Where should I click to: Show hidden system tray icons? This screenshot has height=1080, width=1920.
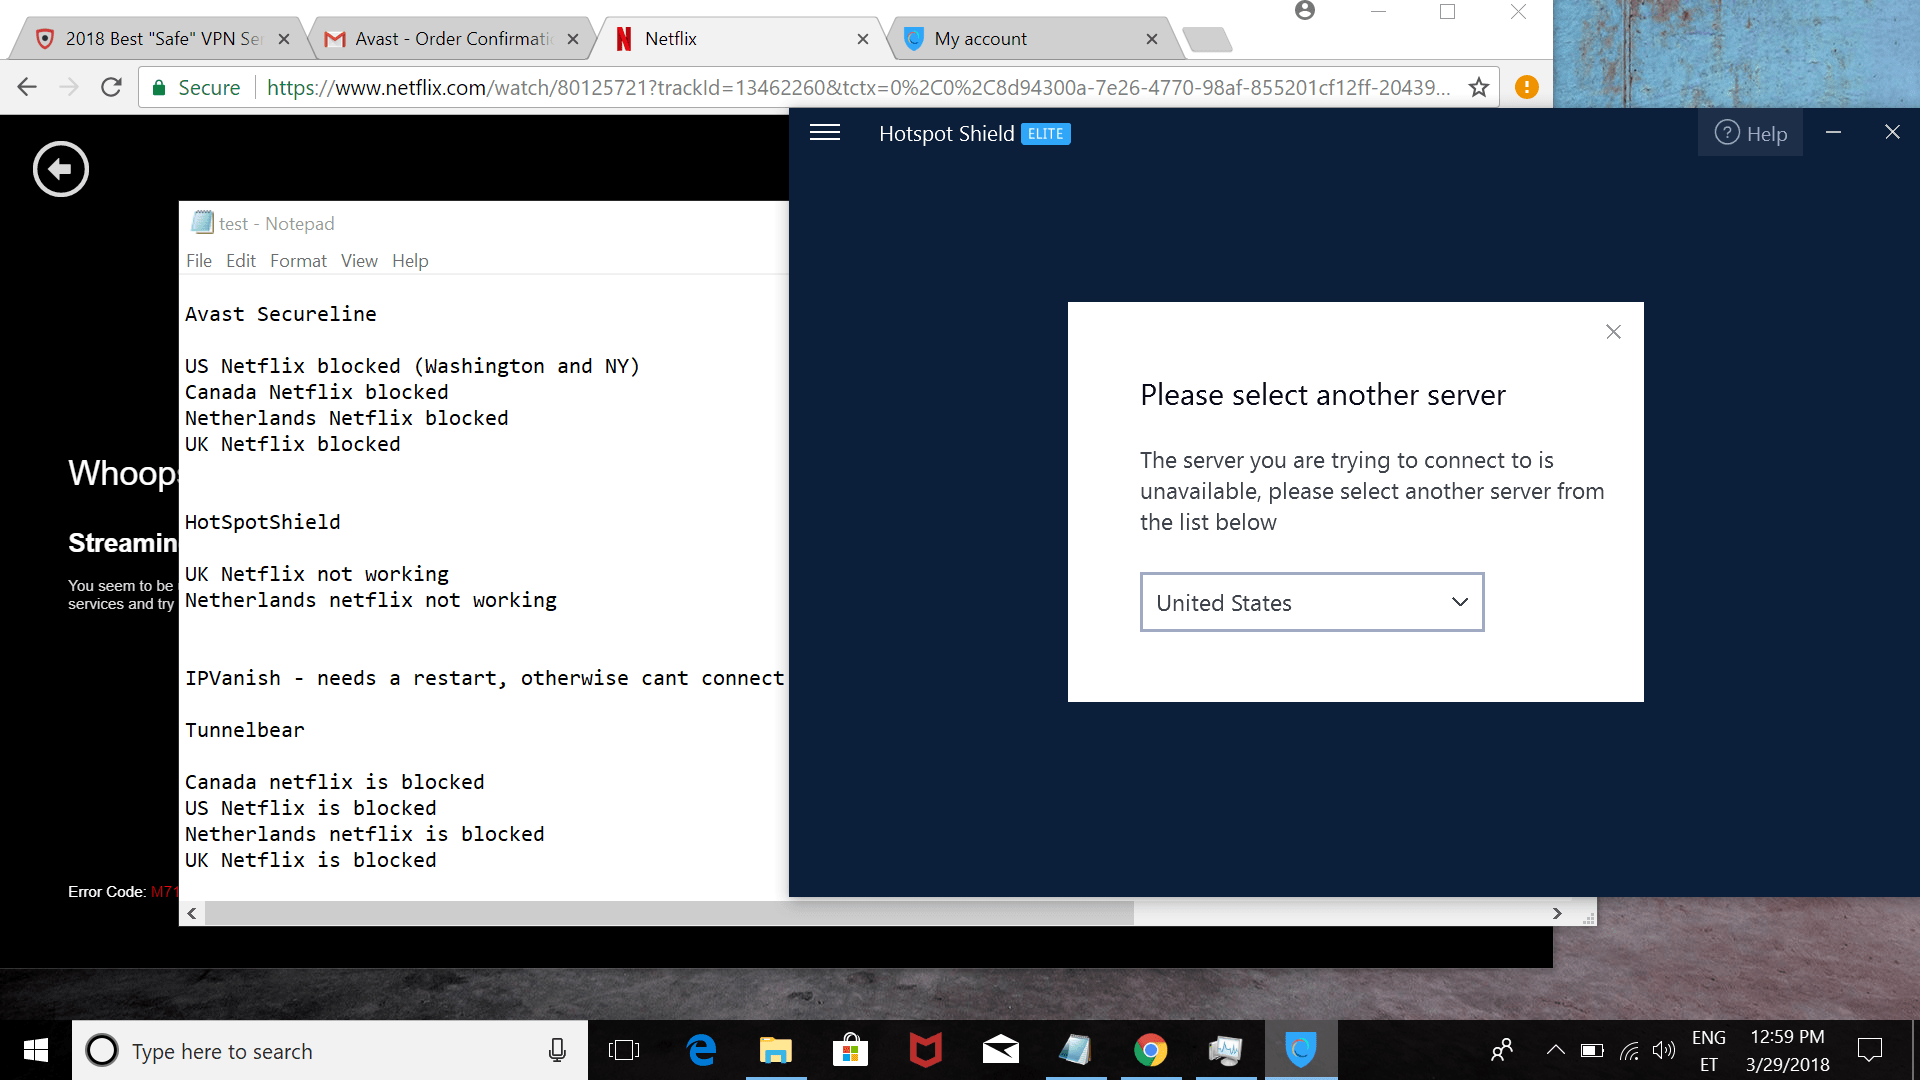point(1555,1050)
